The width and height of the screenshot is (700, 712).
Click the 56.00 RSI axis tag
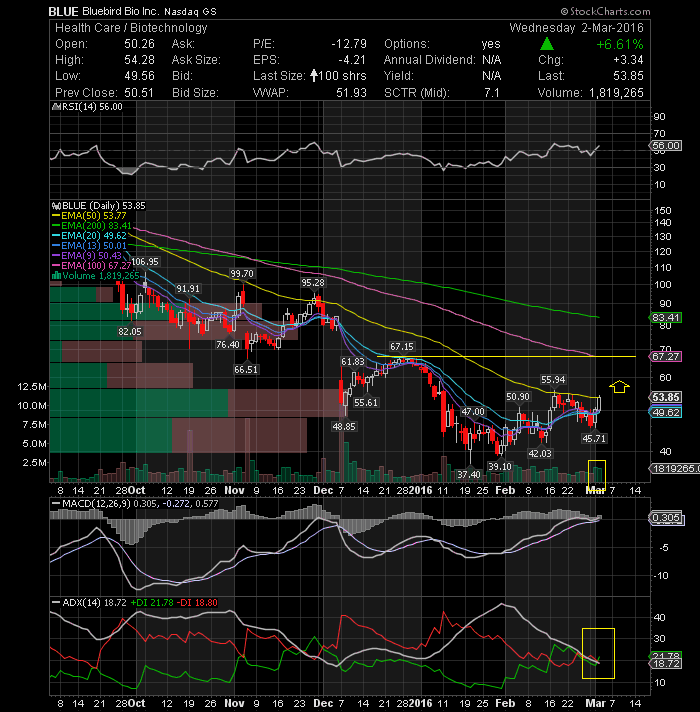click(666, 146)
